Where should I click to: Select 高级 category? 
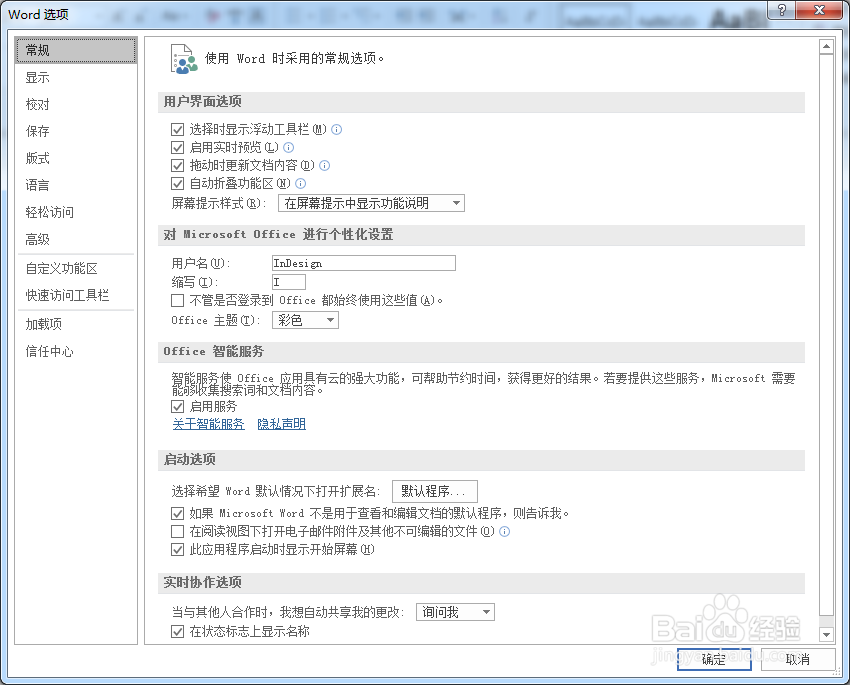[76, 239]
